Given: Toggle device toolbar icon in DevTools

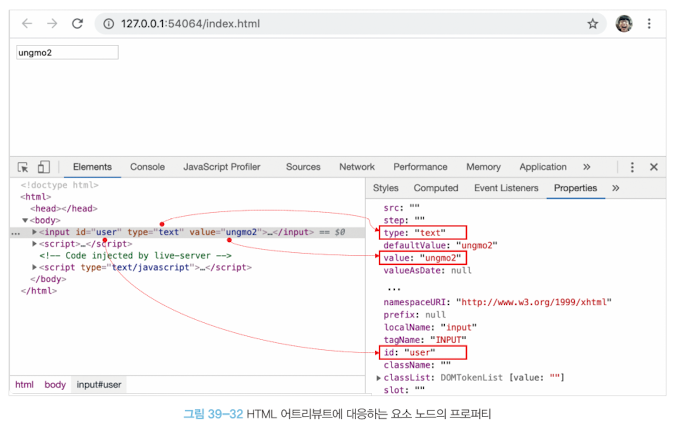Looking at the screenshot, I should pos(44,167).
